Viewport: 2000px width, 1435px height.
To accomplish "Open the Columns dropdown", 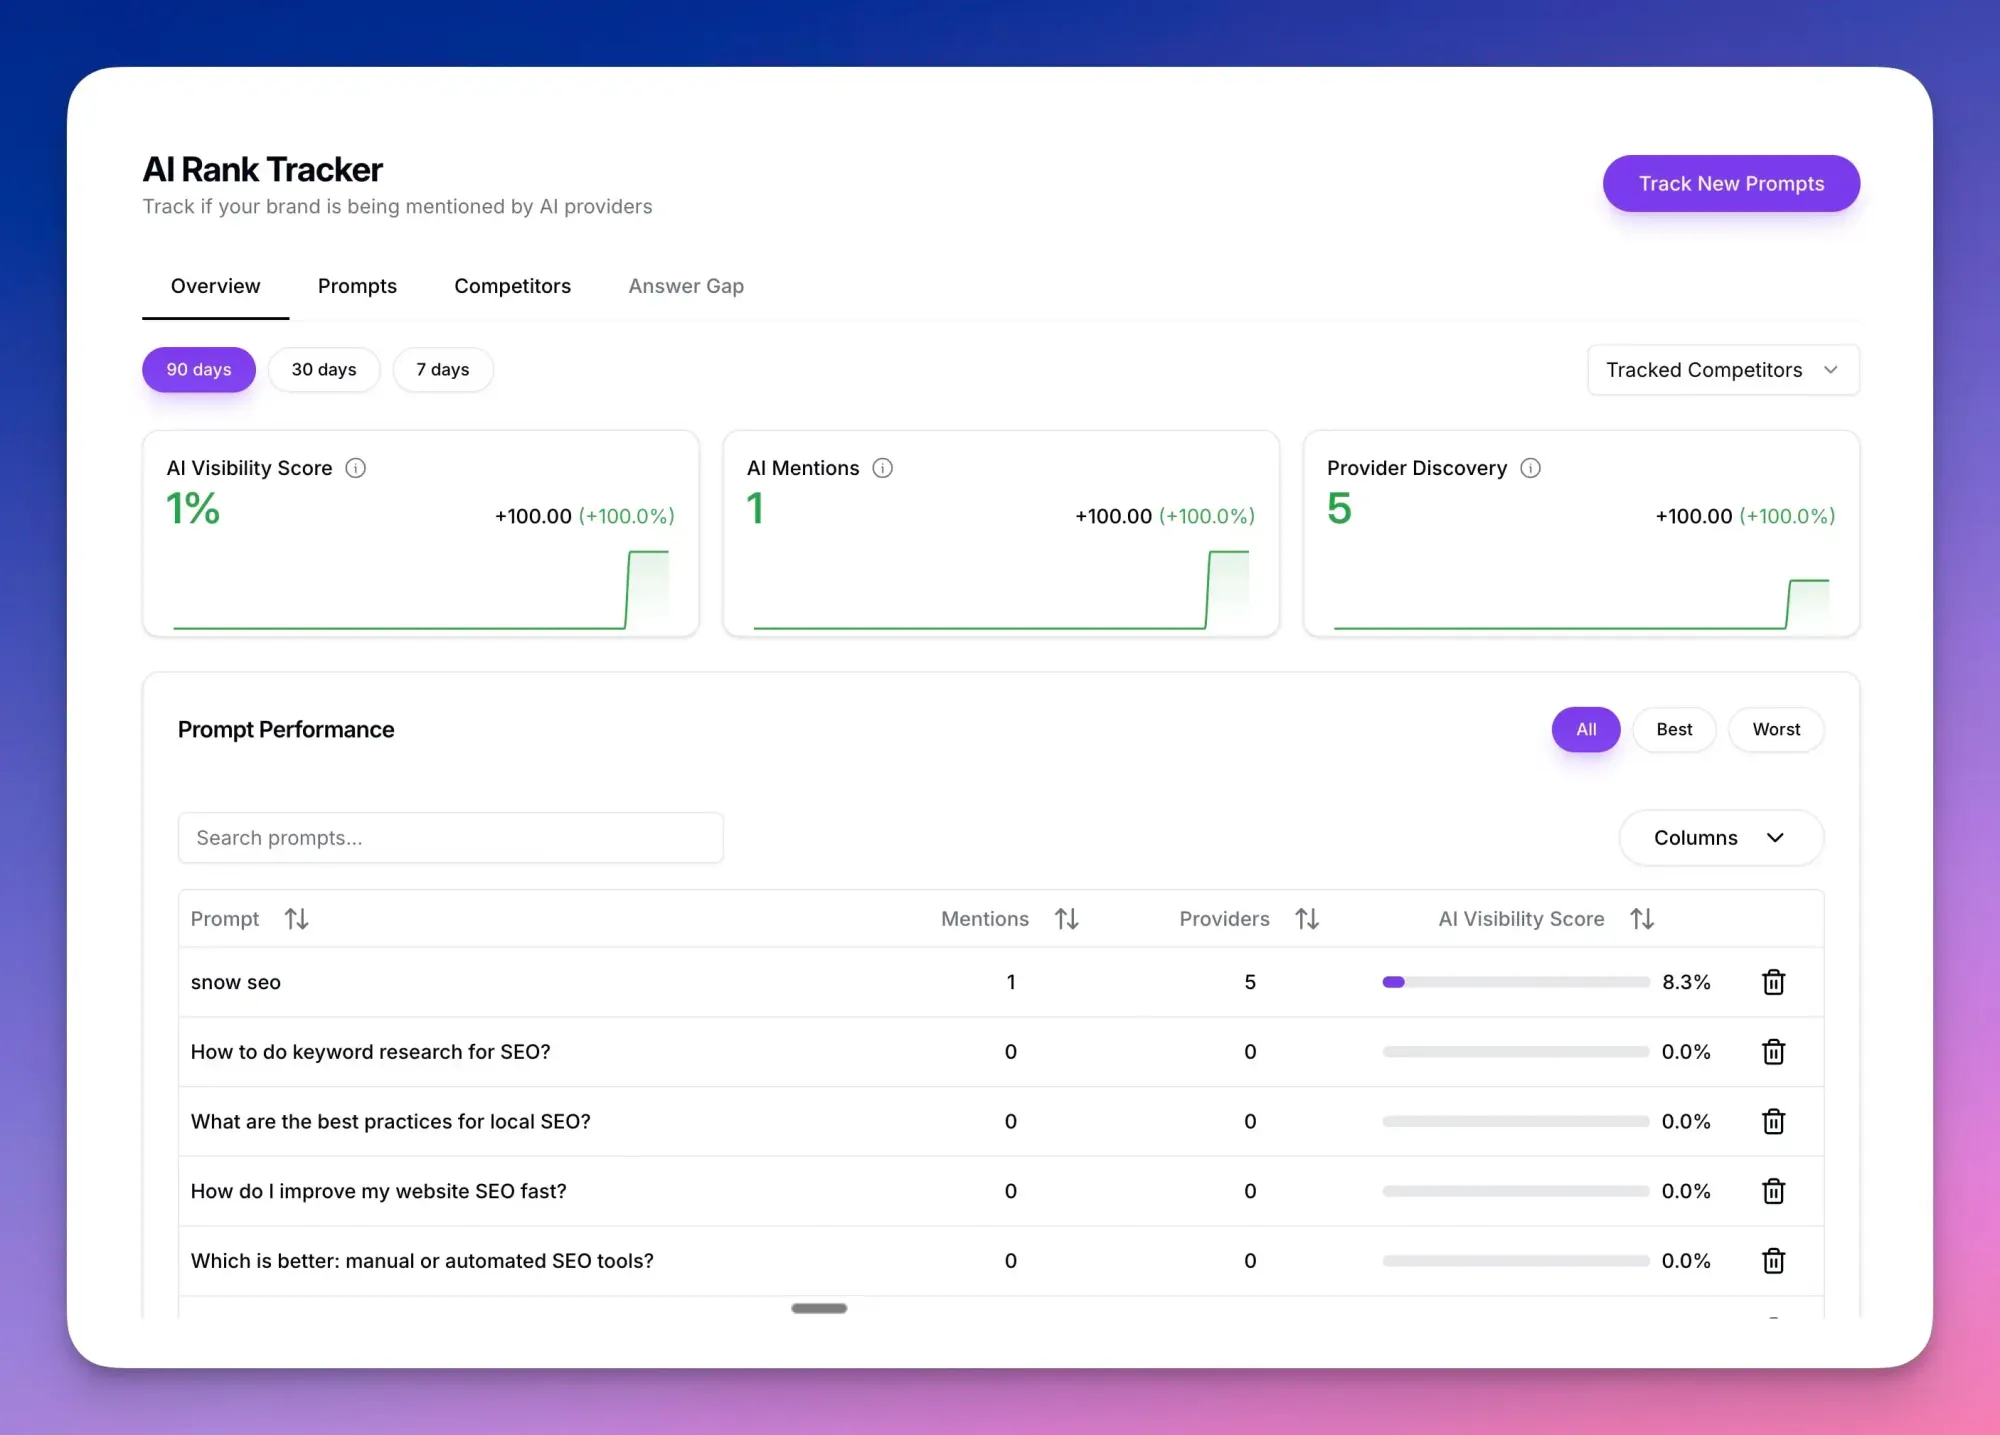I will [x=1719, y=837].
